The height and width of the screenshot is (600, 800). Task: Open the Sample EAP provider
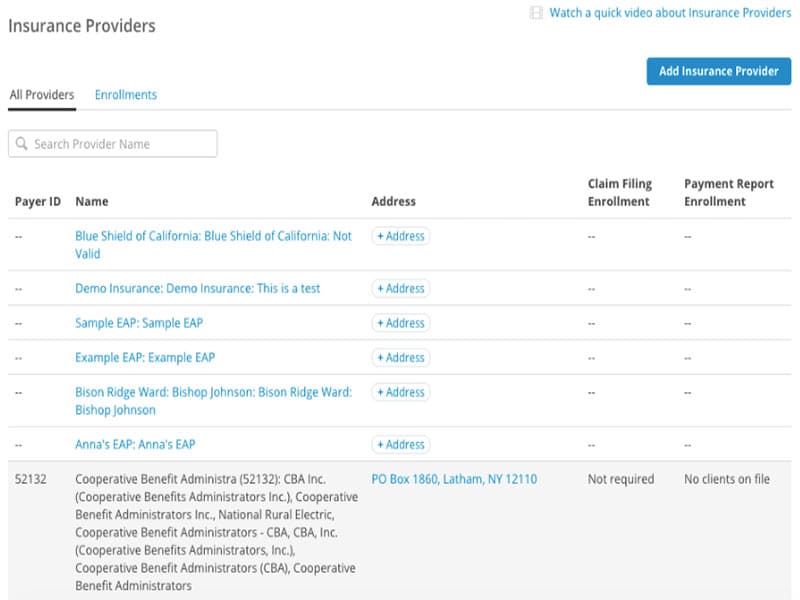pos(139,323)
